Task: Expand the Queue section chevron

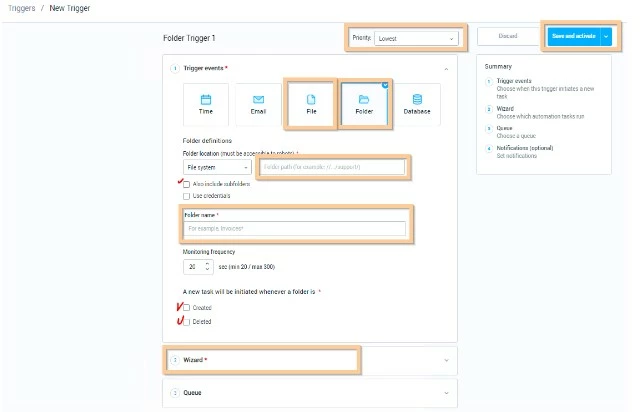Action: point(447,393)
